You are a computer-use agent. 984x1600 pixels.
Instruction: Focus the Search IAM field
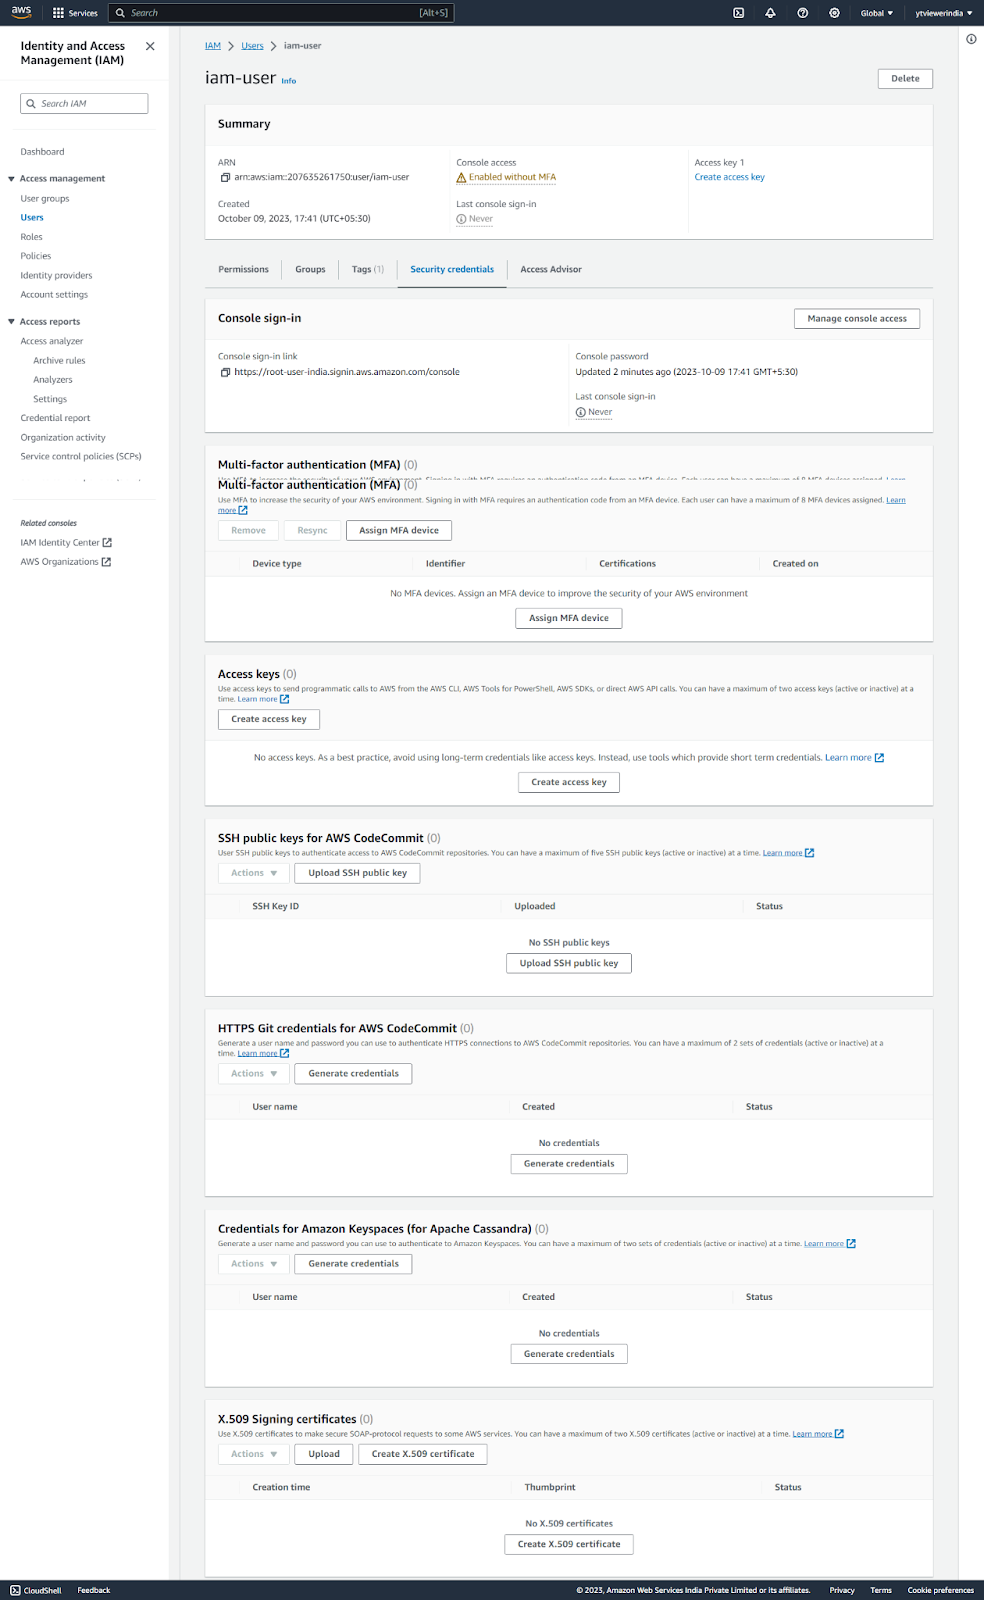(x=84, y=103)
